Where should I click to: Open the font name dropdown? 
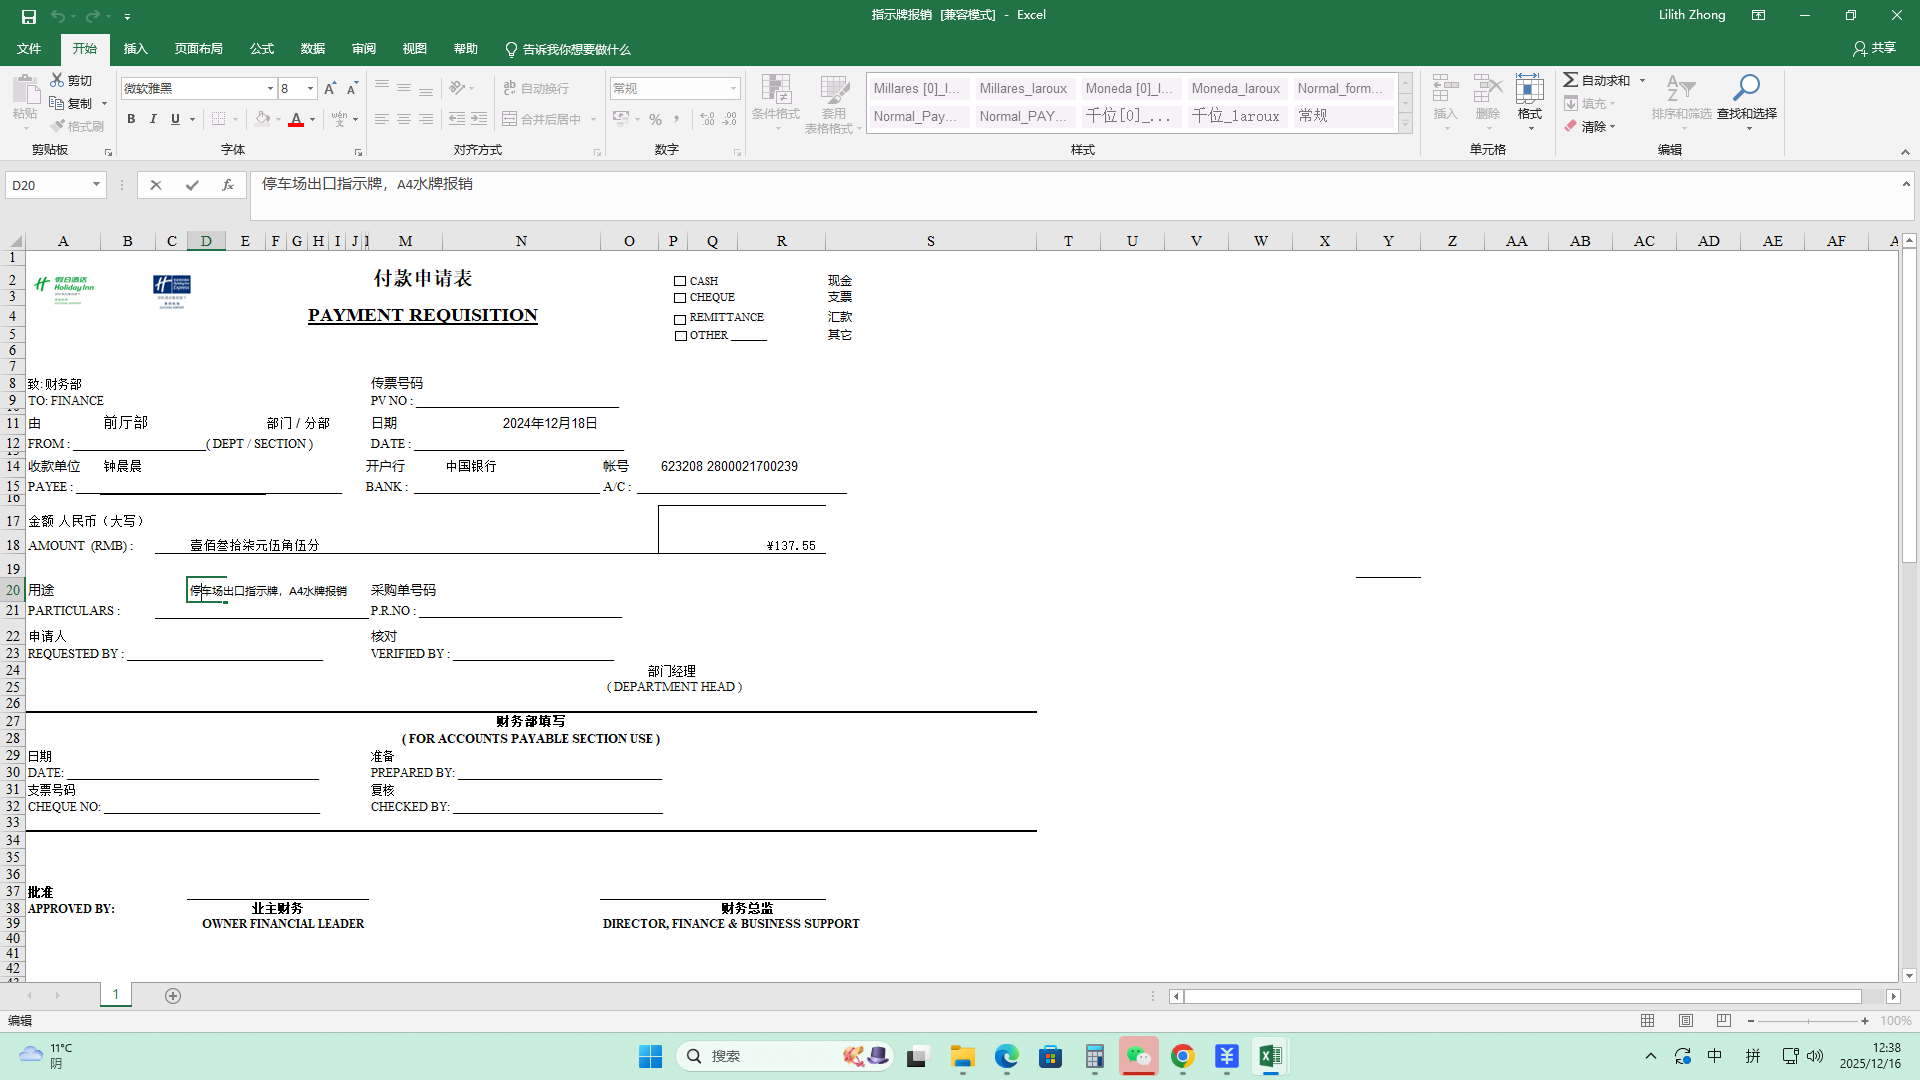270,89
